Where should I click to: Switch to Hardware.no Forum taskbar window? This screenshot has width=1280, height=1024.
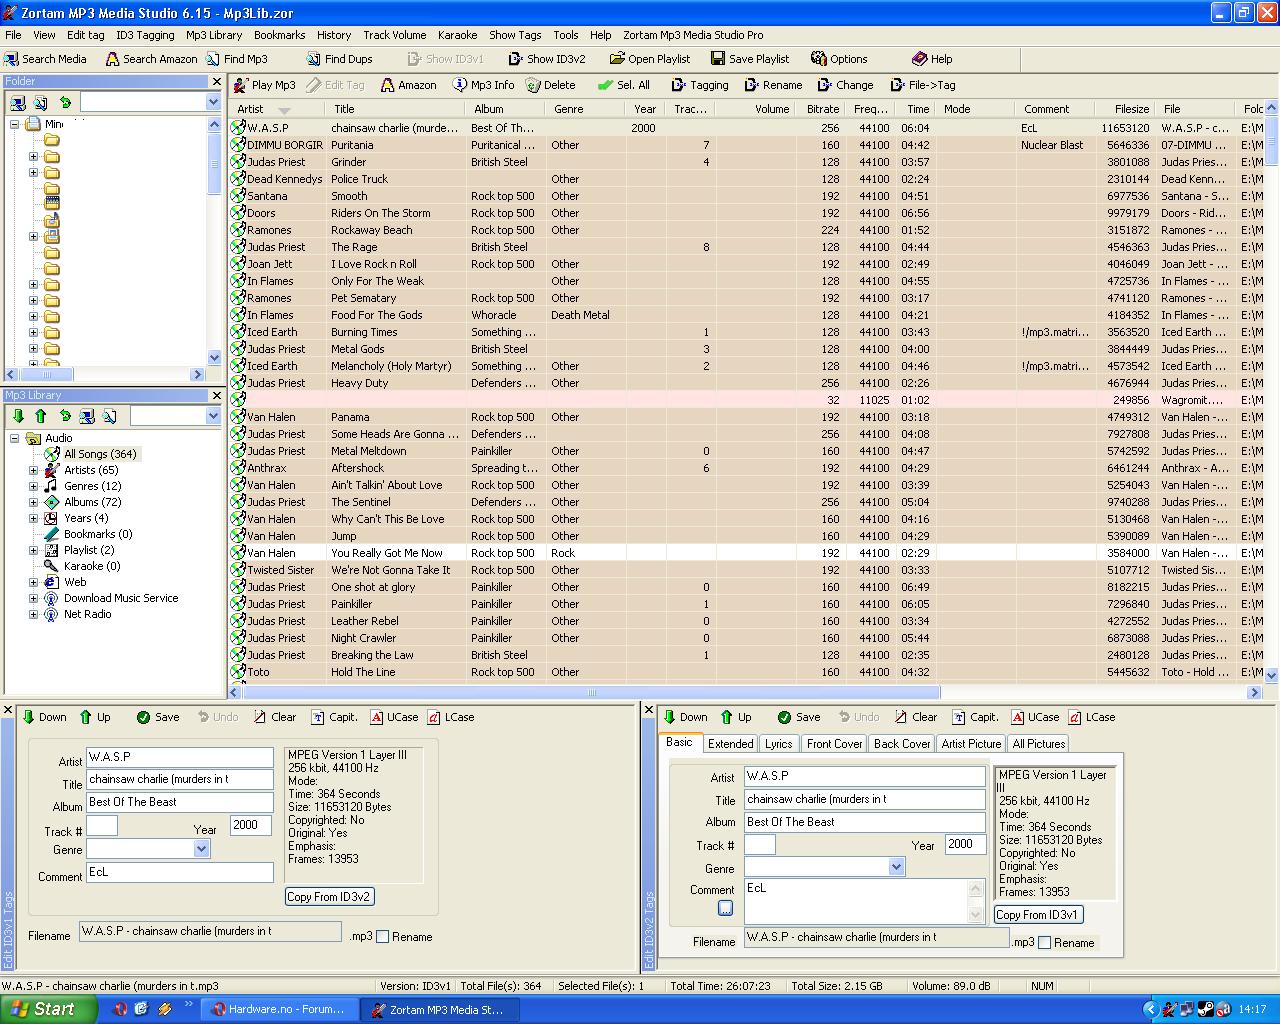click(x=278, y=1009)
